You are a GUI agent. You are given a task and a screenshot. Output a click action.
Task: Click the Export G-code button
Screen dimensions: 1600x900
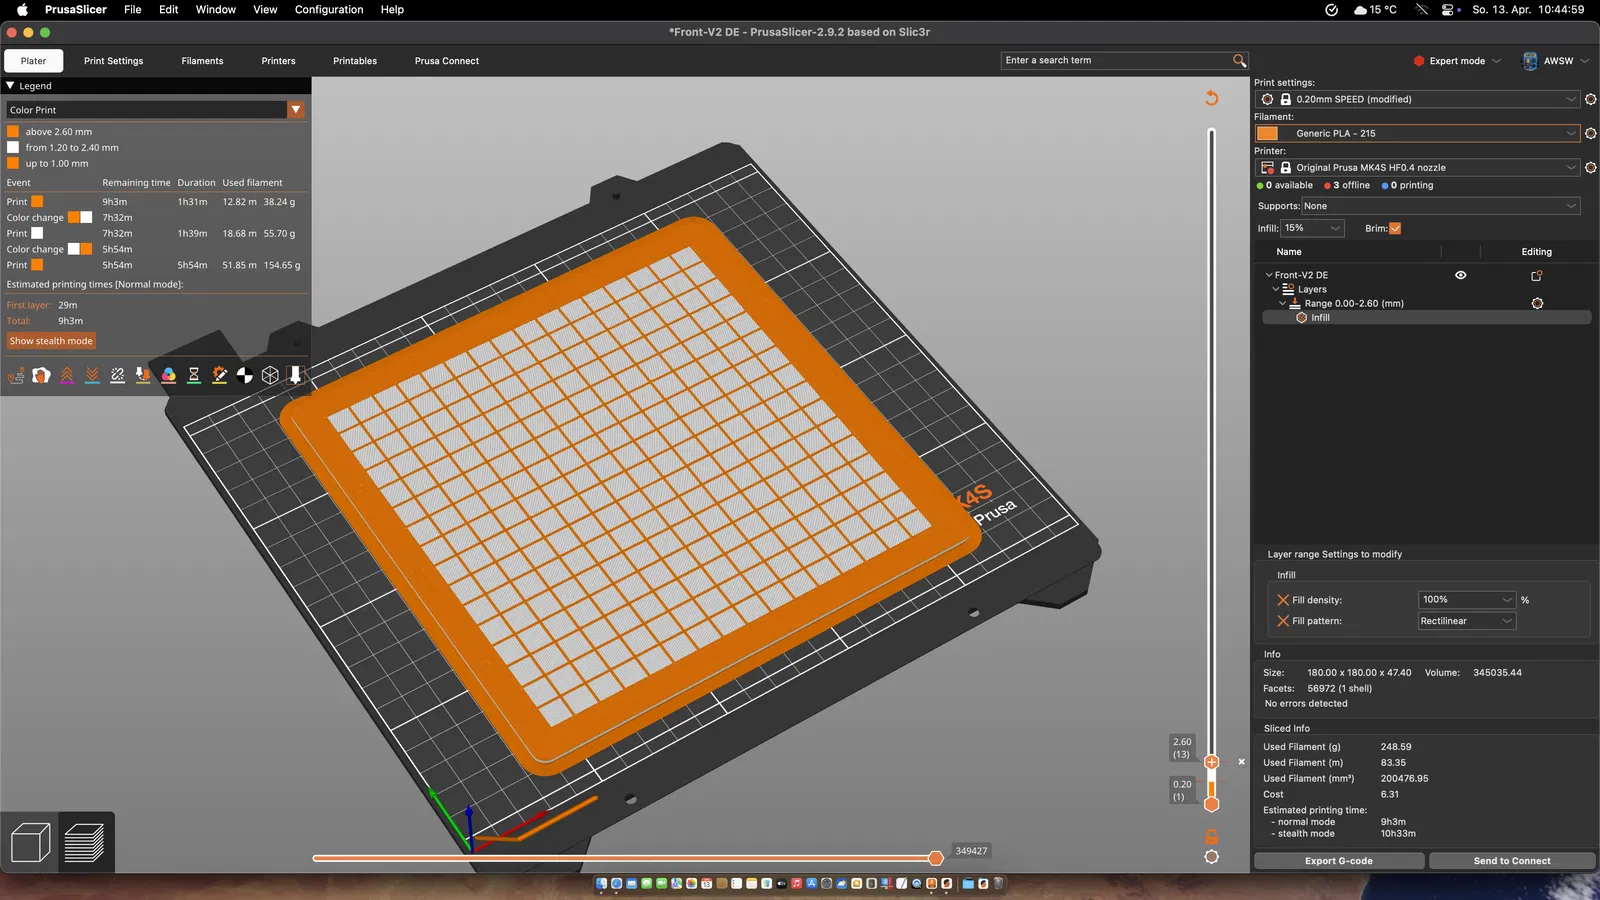tap(1338, 861)
